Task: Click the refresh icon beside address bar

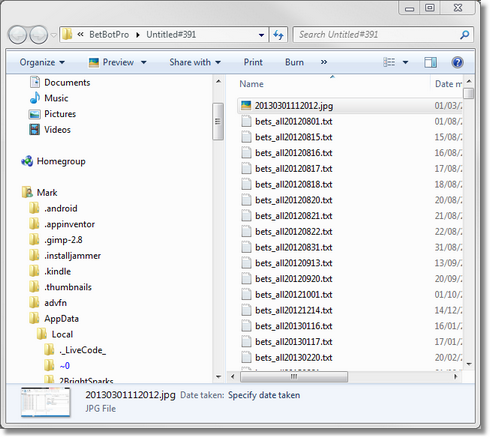Action: (278, 35)
